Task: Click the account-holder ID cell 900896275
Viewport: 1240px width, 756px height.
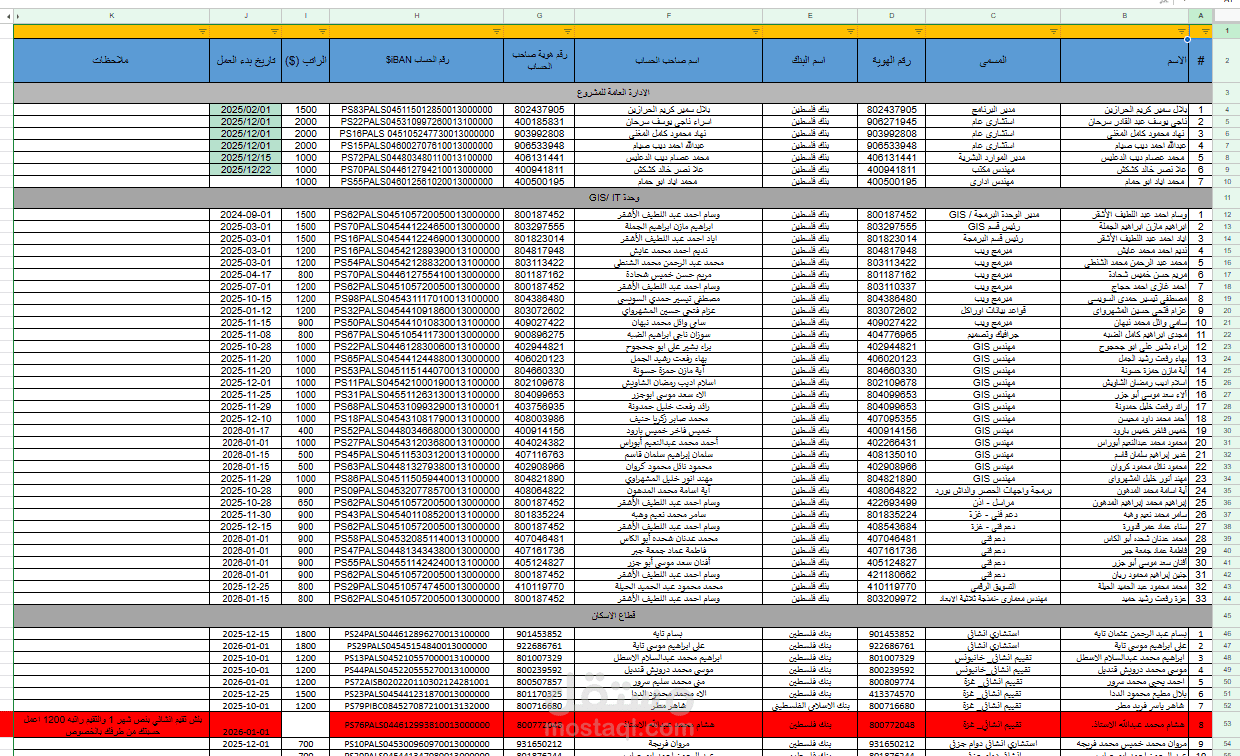Action: tap(539, 335)
